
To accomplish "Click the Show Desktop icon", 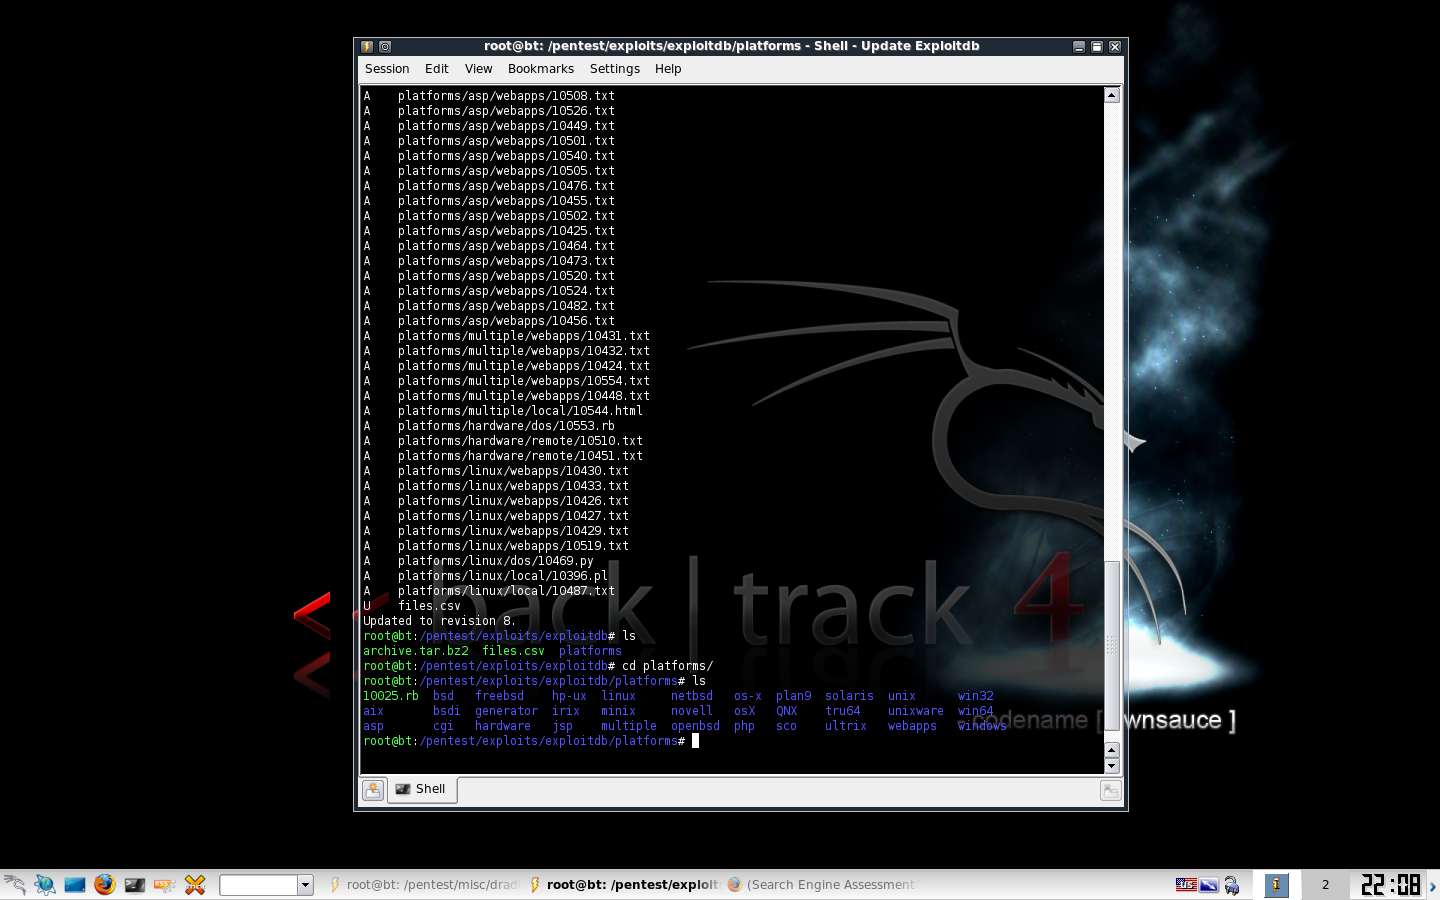I will [75, 884].
